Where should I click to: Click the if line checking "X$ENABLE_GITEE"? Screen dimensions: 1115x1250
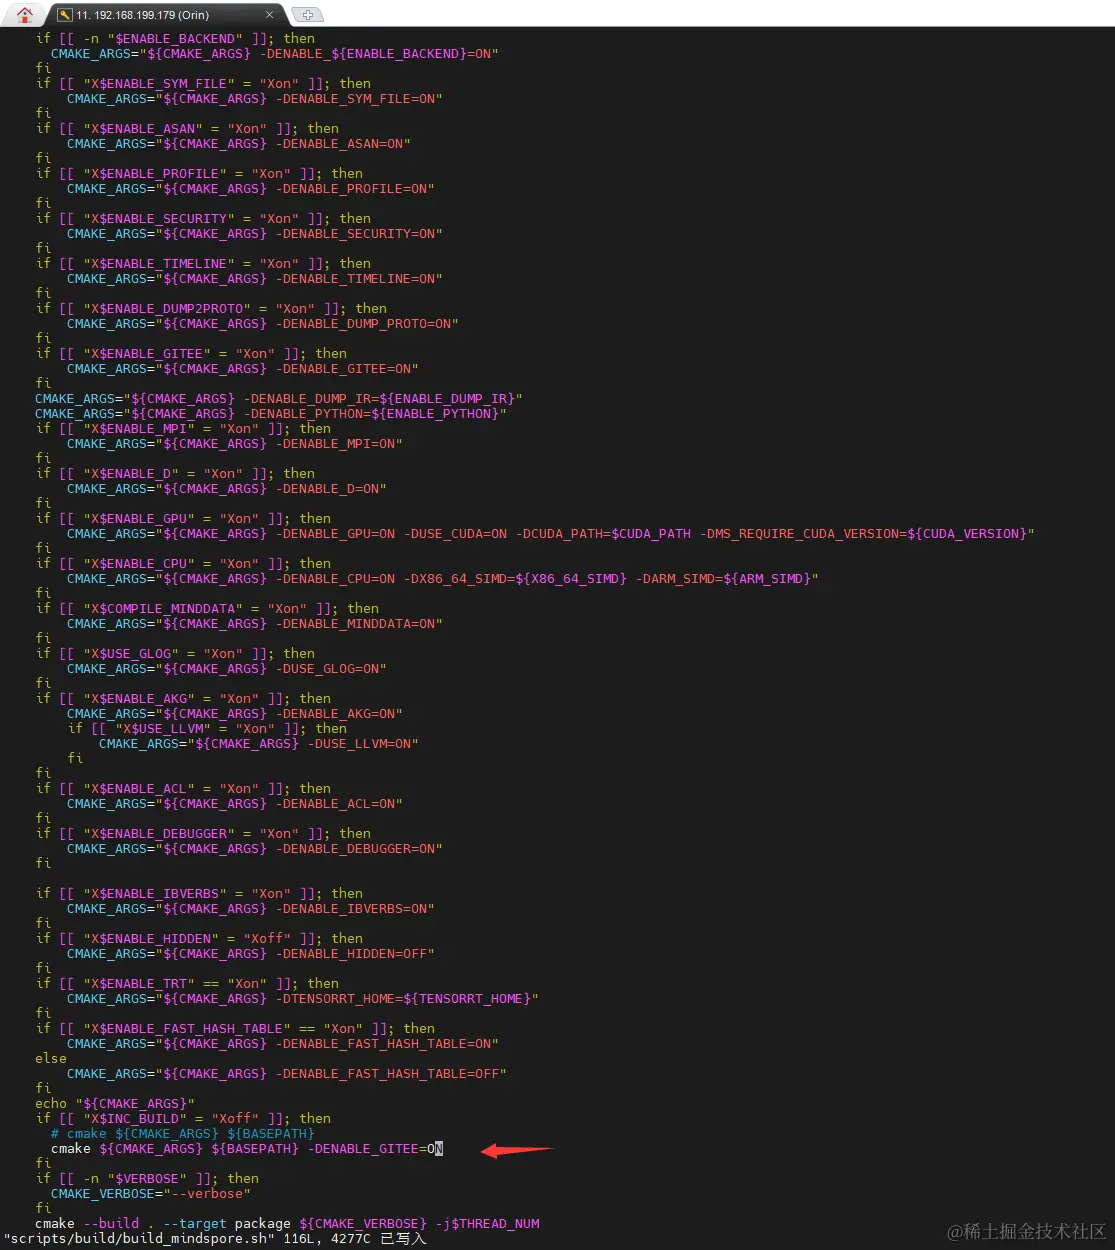pos(191,354)
